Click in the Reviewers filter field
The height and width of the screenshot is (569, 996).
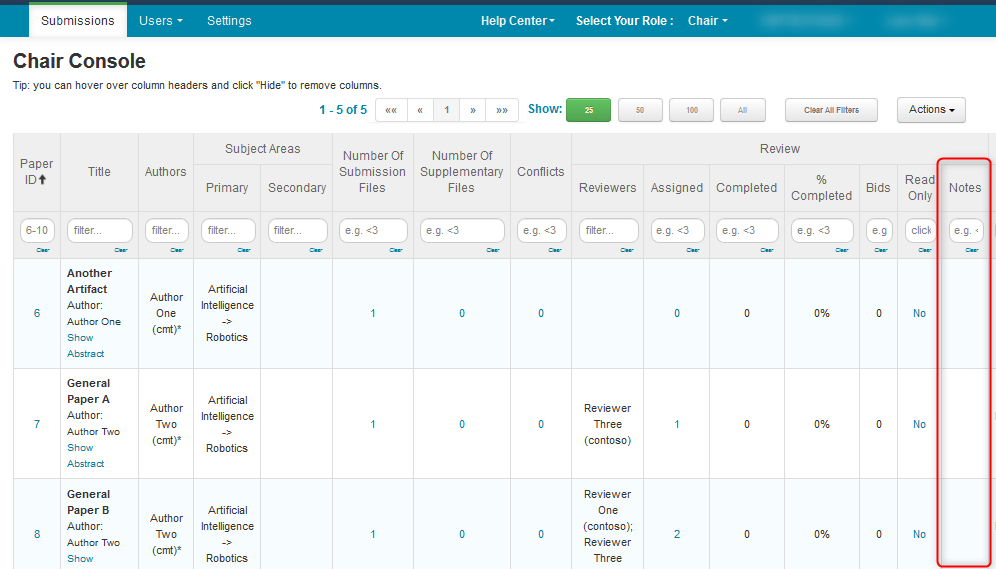[607, 231]
